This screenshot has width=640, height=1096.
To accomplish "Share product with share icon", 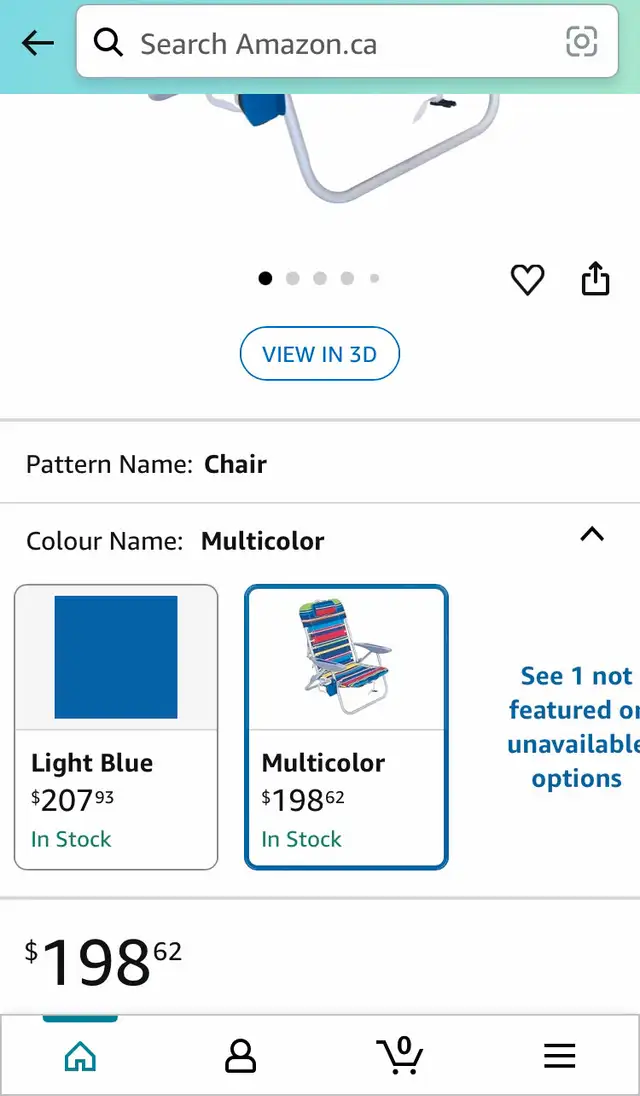I will tap(595, 279).
